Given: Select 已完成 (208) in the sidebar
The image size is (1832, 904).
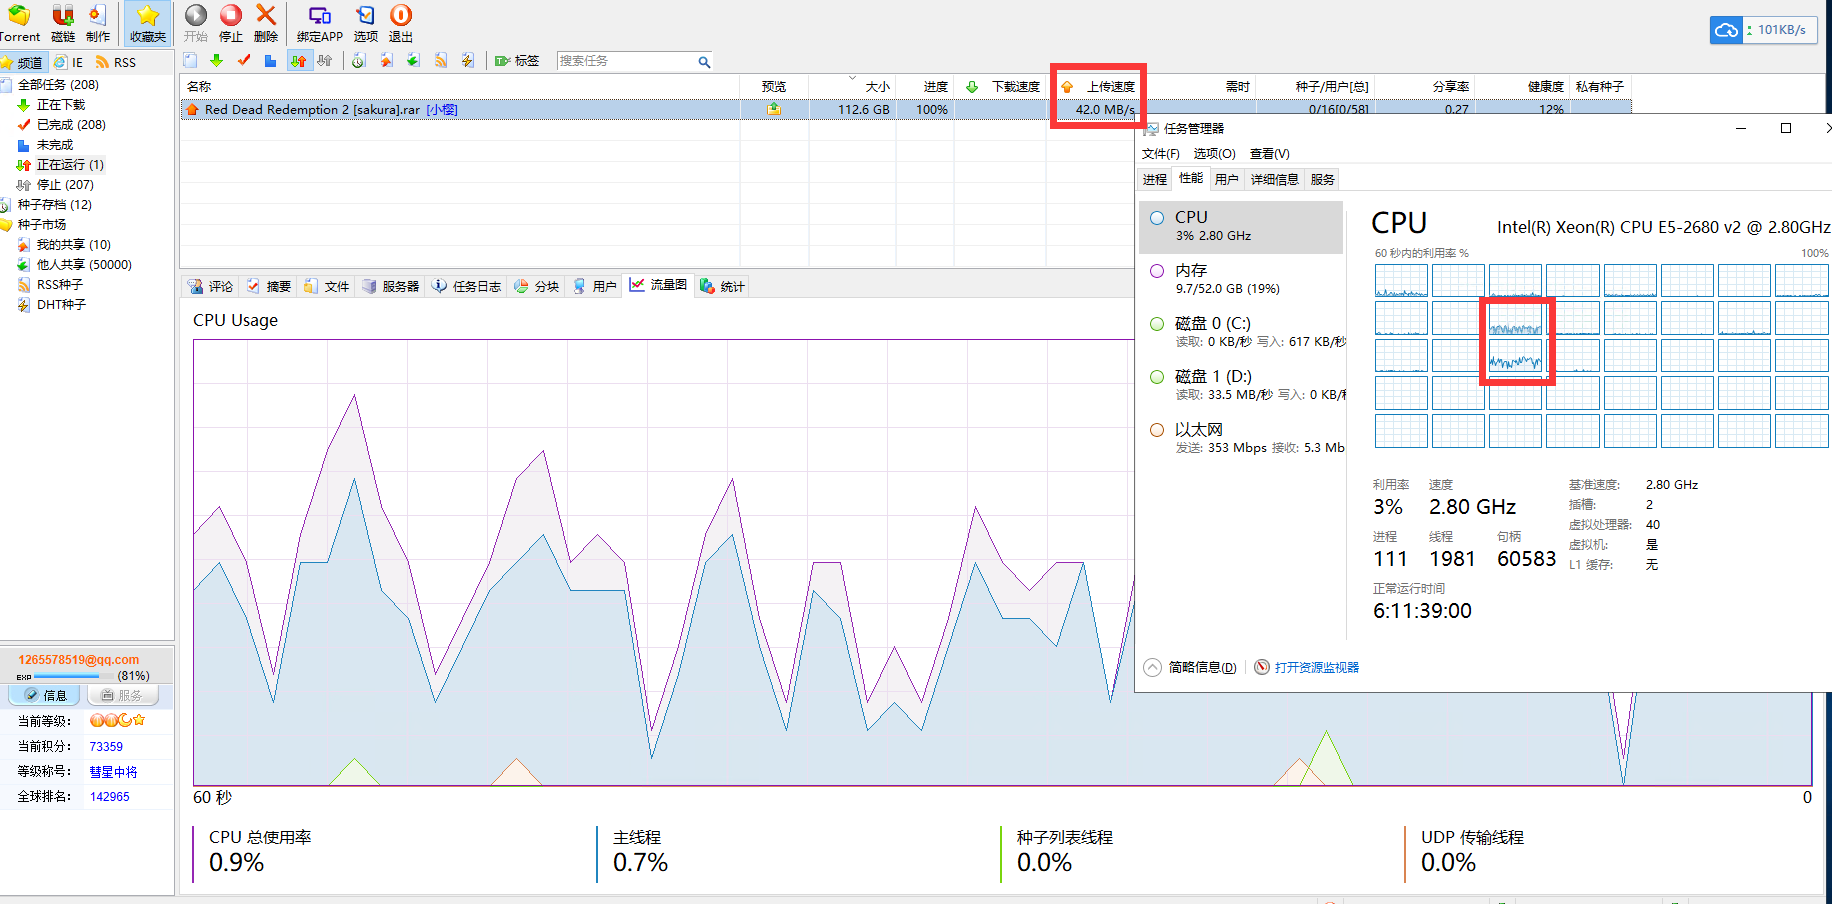Looking at the screenshot, I should tap(71, 125).
